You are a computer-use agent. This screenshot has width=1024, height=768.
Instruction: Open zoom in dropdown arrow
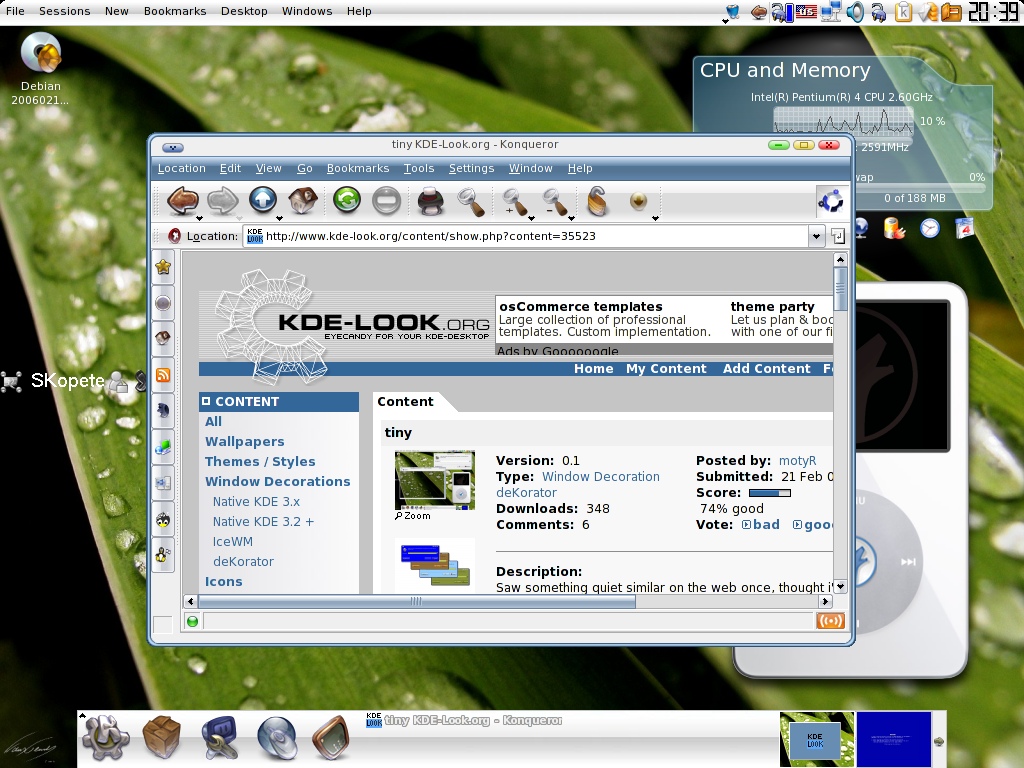click(531, 218)
